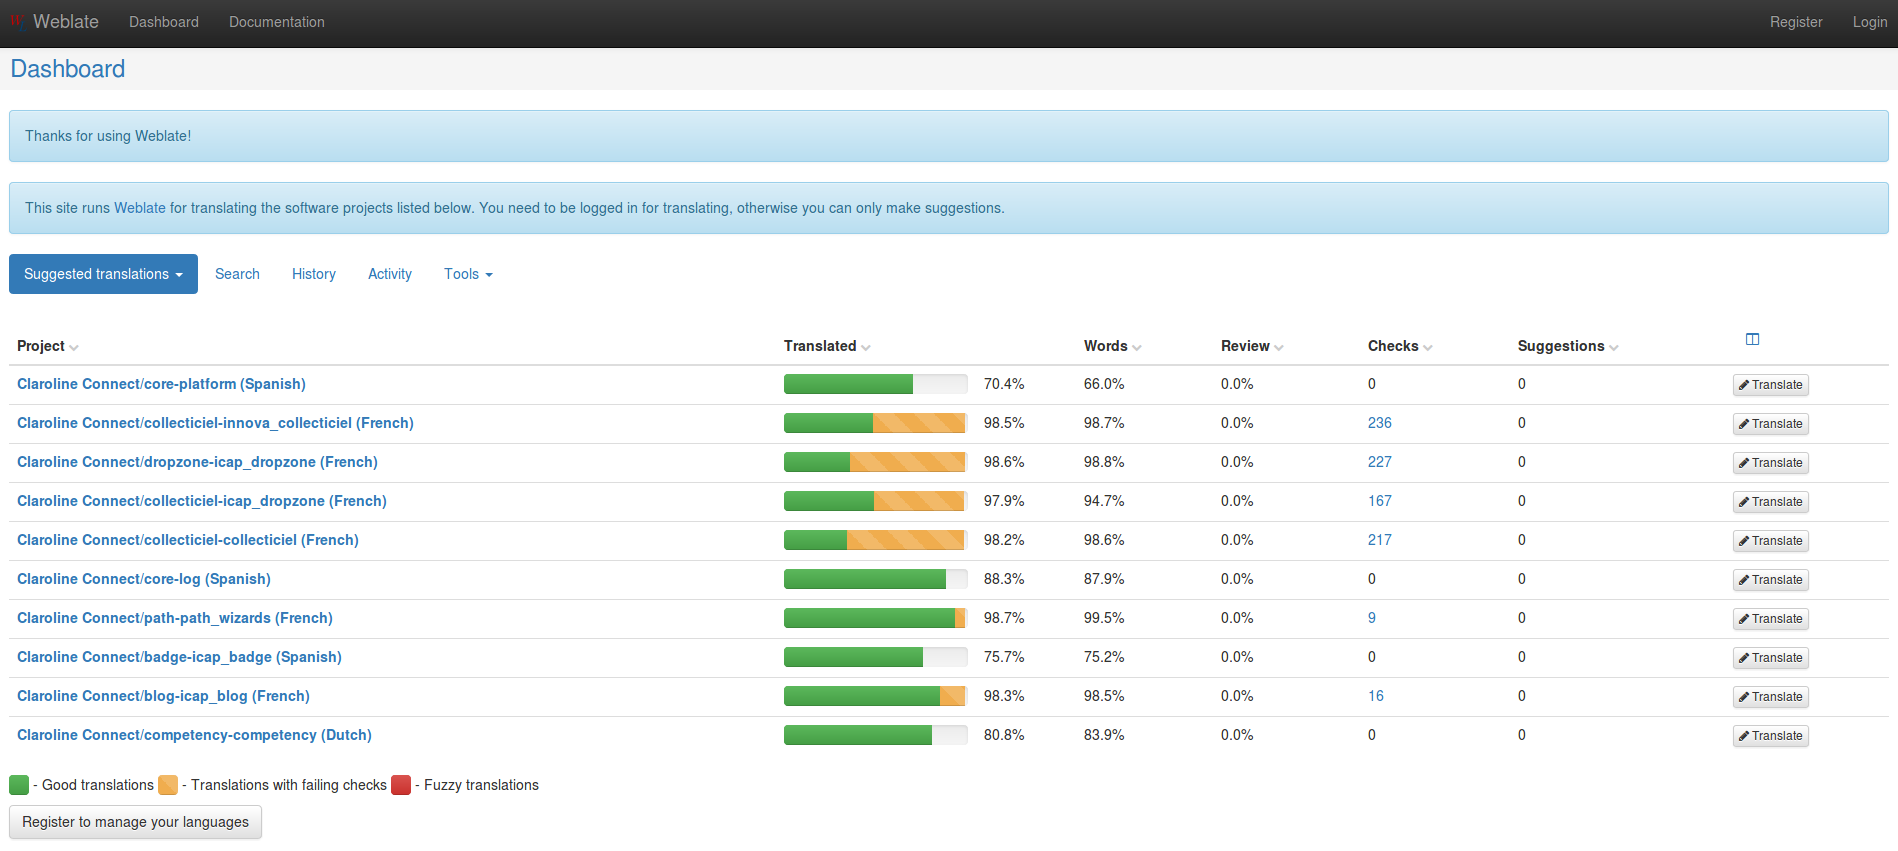Sort the table by the Suggestions column
This screenshot has width=1898, height=851.
point(1568,346)
